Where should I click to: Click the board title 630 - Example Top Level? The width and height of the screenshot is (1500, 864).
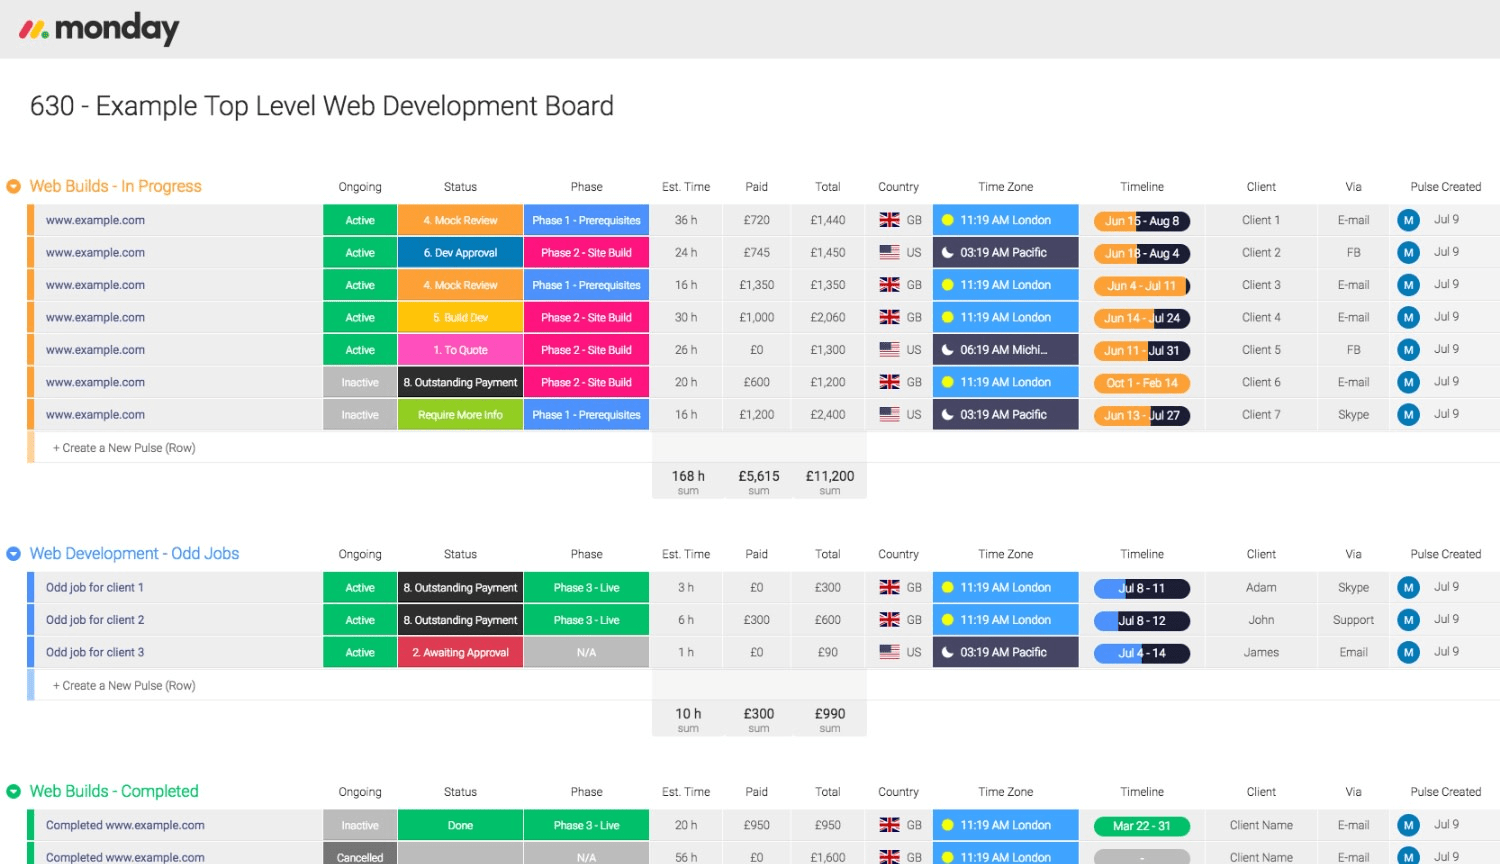[322, 106]
